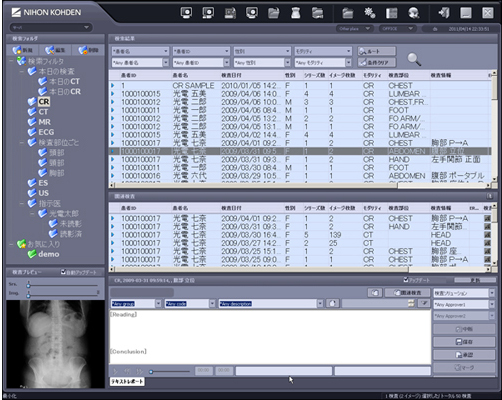This screenshot has width=502, height=400.
Task: Click the 新規 new filter icon
Action: pyautogui.click(x=22, y=50)
